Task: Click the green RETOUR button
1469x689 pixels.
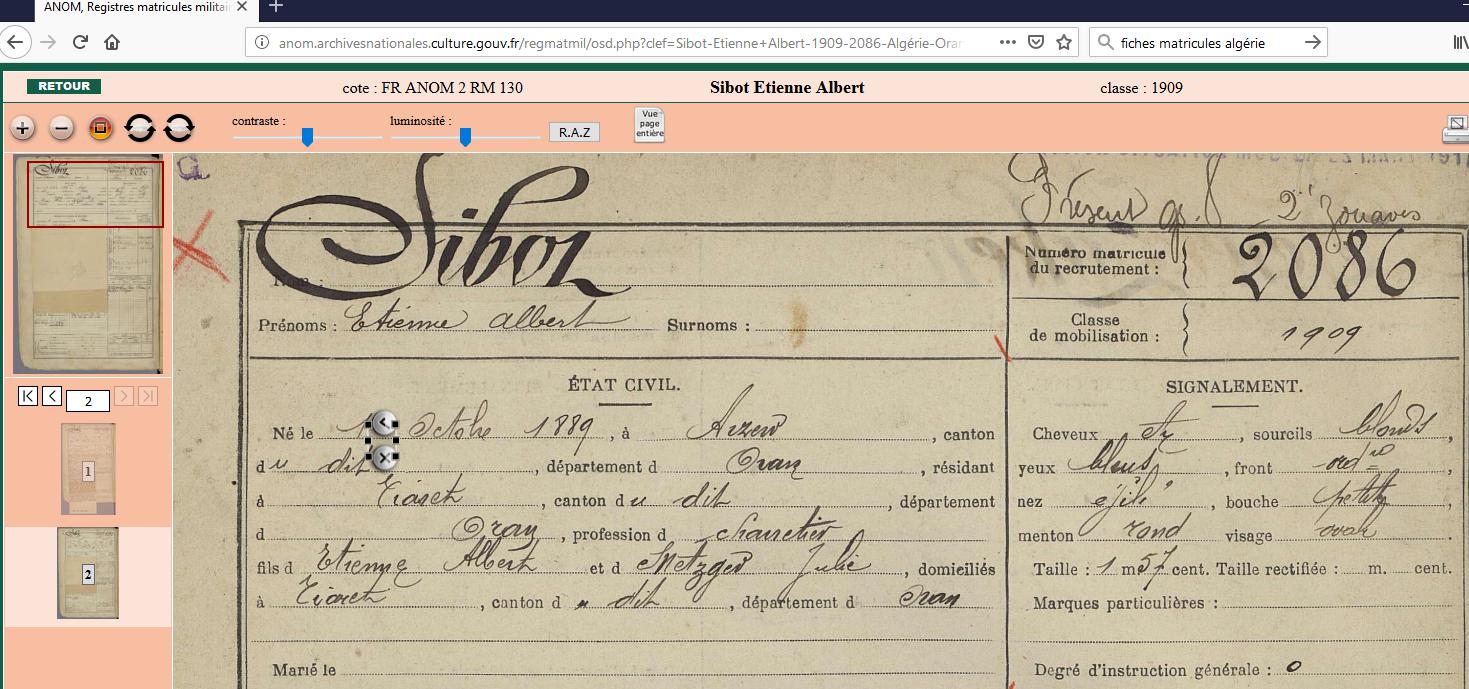Action: 64,86
